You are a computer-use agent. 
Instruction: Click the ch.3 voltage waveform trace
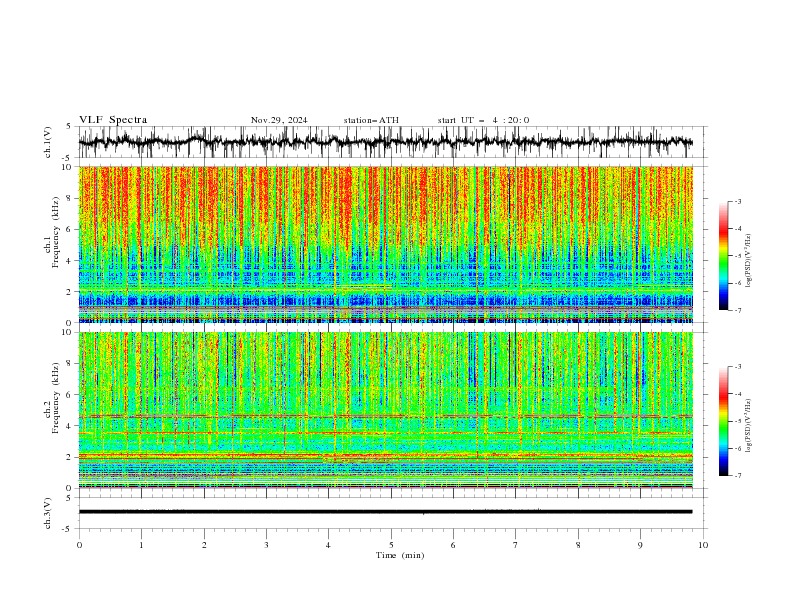(385, 512)
